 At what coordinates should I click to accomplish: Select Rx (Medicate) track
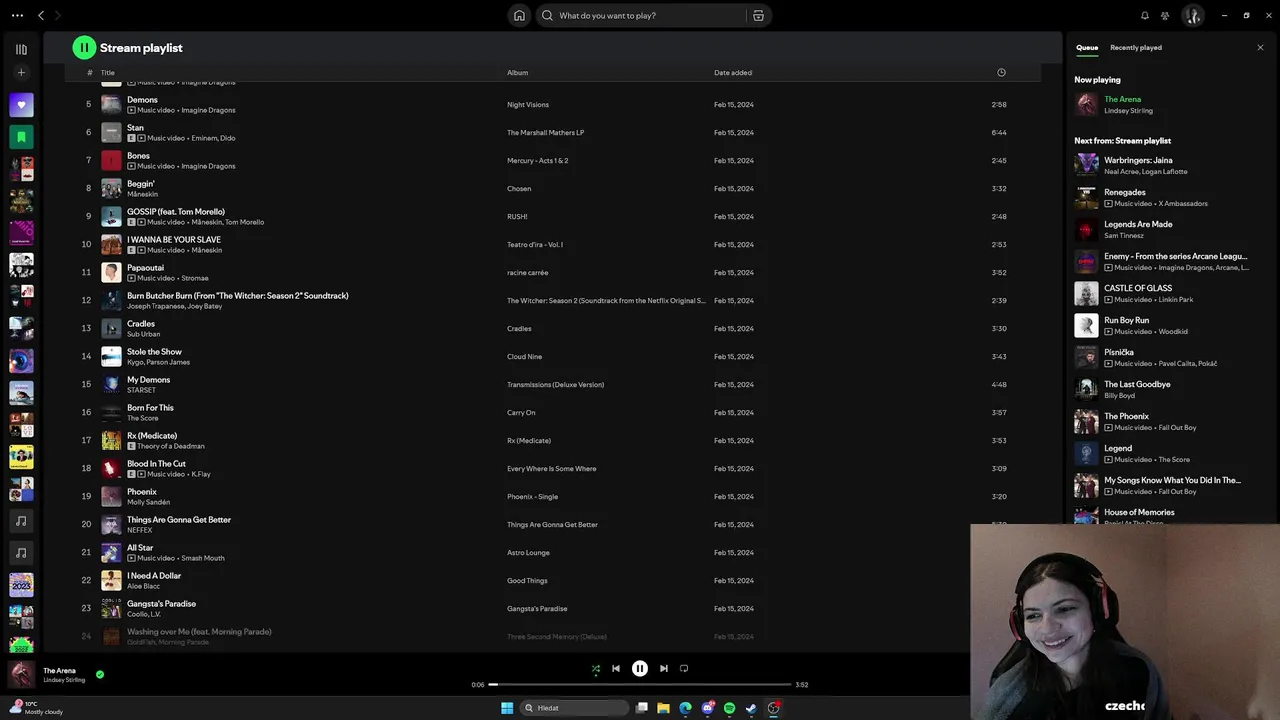click(x=152, y=436)
